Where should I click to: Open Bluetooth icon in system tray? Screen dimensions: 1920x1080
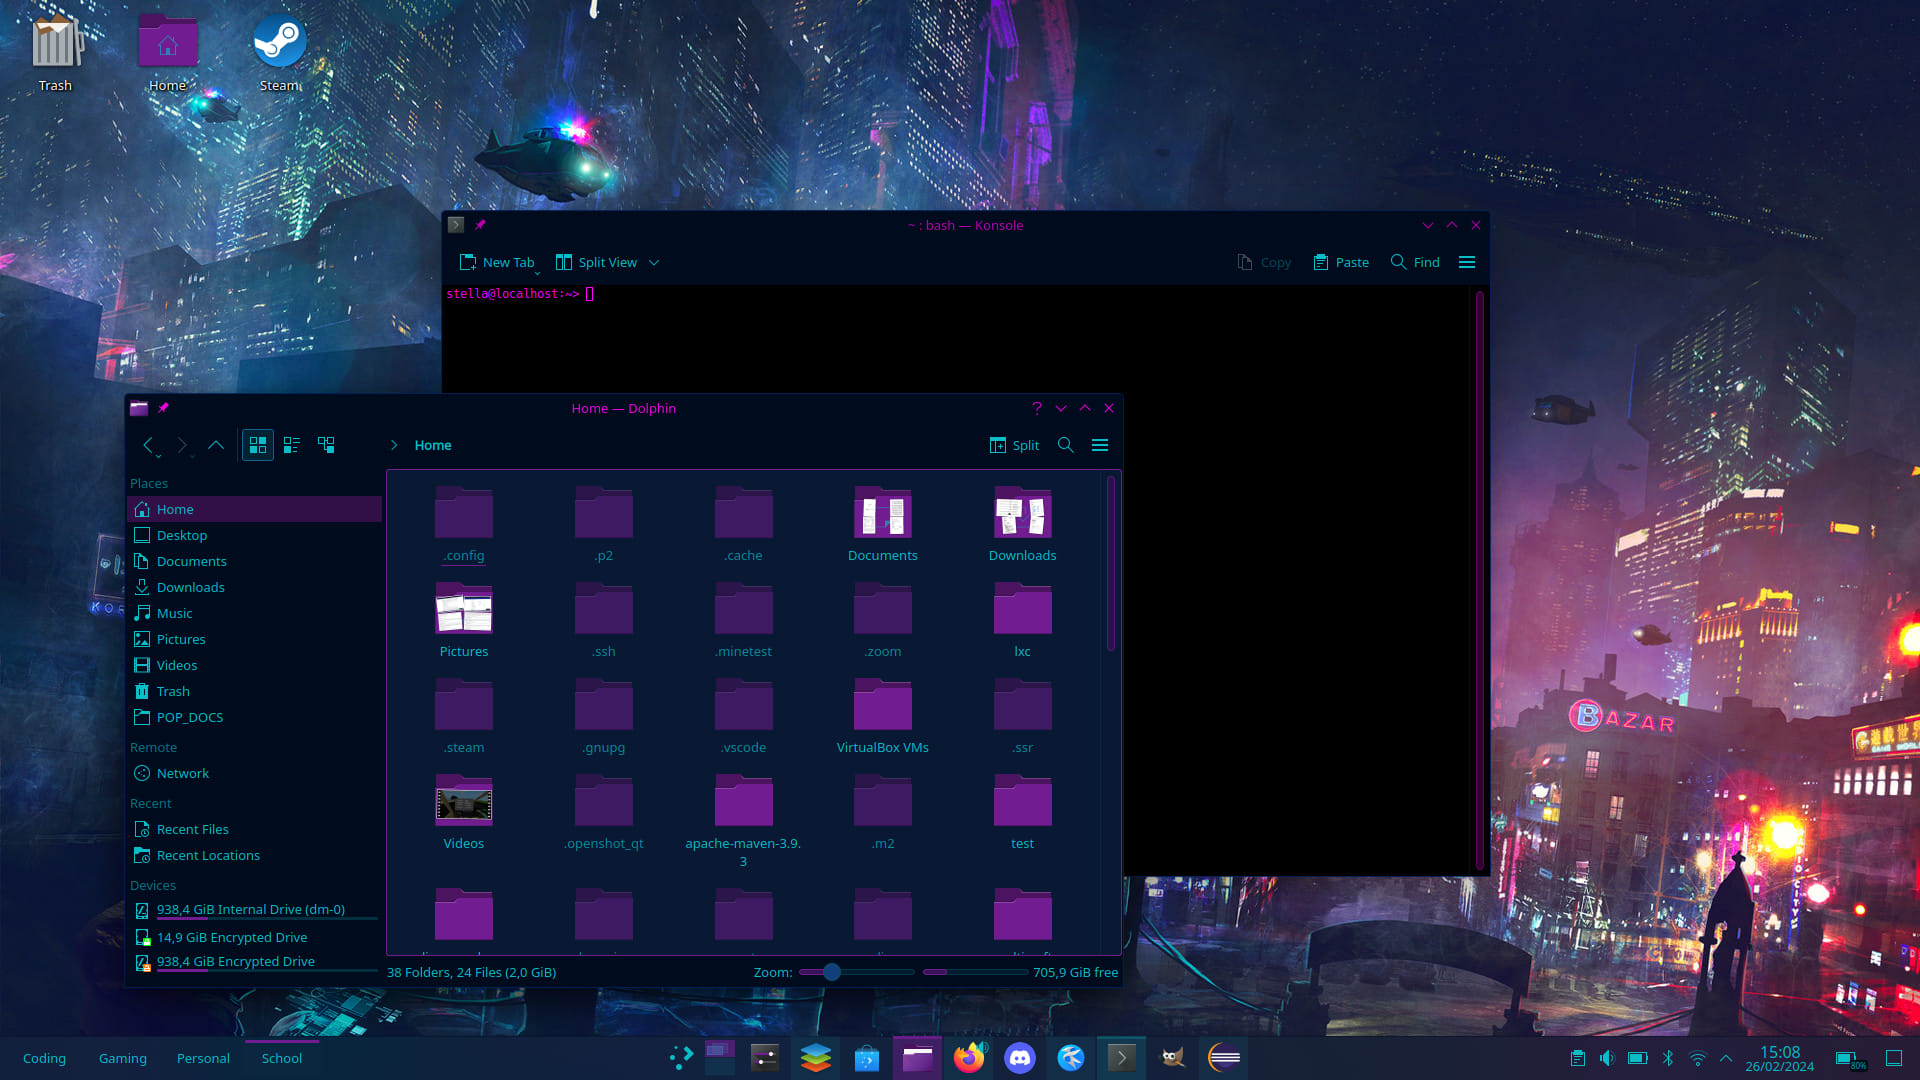tap(1668, 1058)
